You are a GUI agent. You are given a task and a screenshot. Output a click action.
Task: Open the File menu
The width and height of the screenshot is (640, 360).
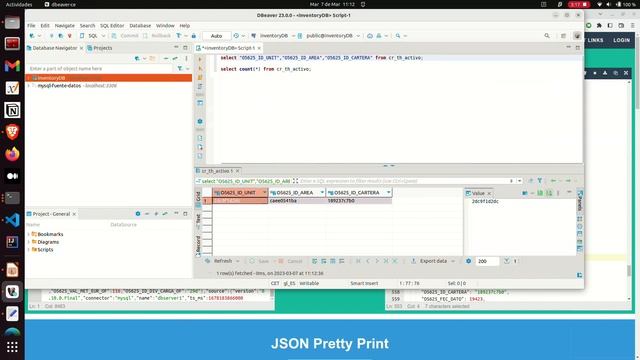click(31, 25)
